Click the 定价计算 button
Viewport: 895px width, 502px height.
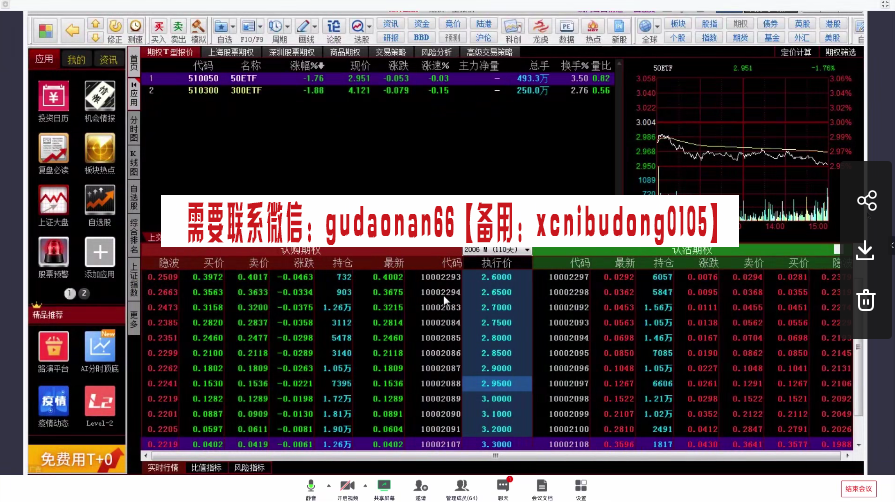point(795,52)
